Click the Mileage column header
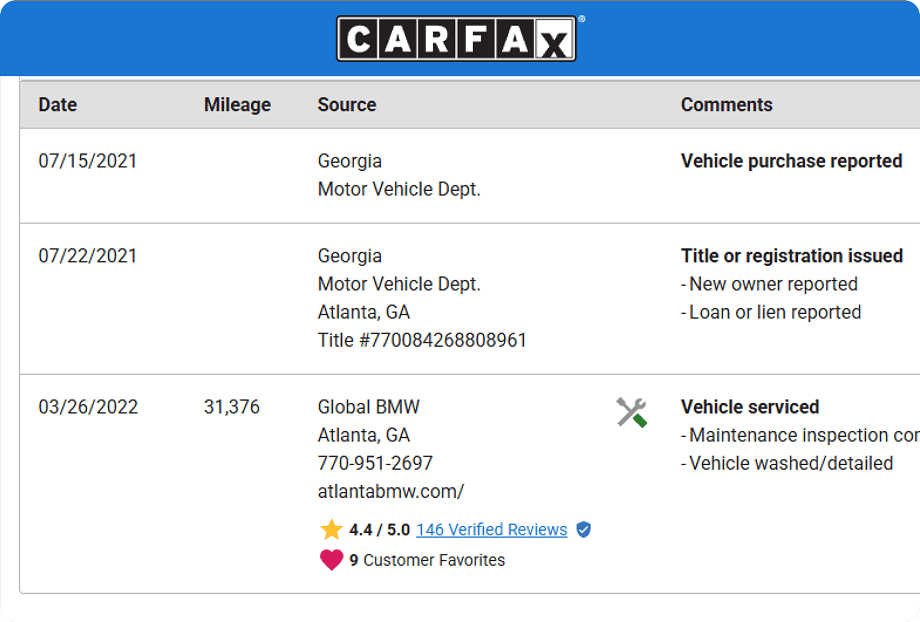This screenshot has height=622, width=920. pos(238,104)
